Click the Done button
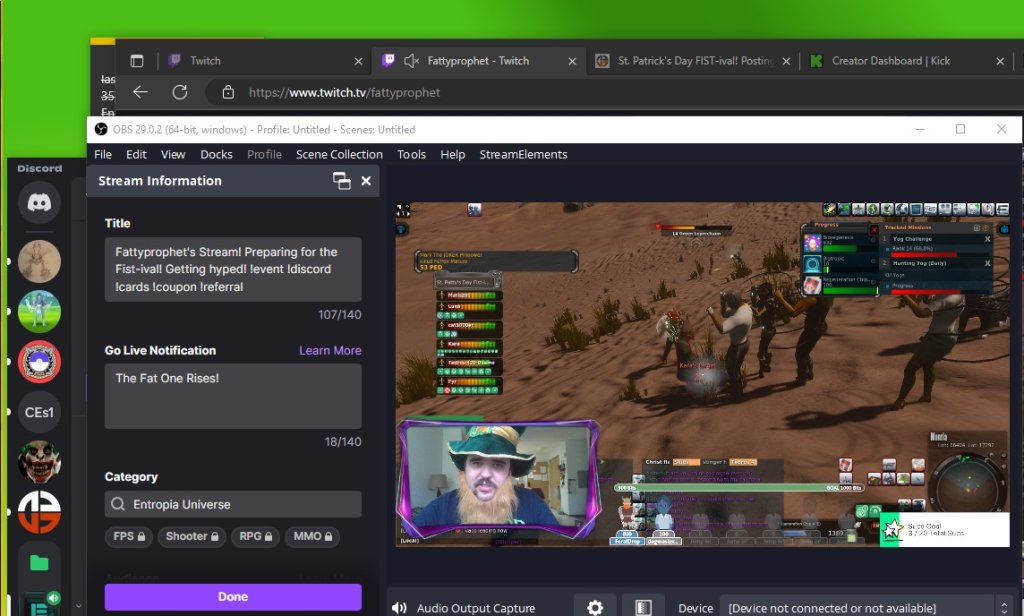1024x616 pixels. tap(233, 596)
